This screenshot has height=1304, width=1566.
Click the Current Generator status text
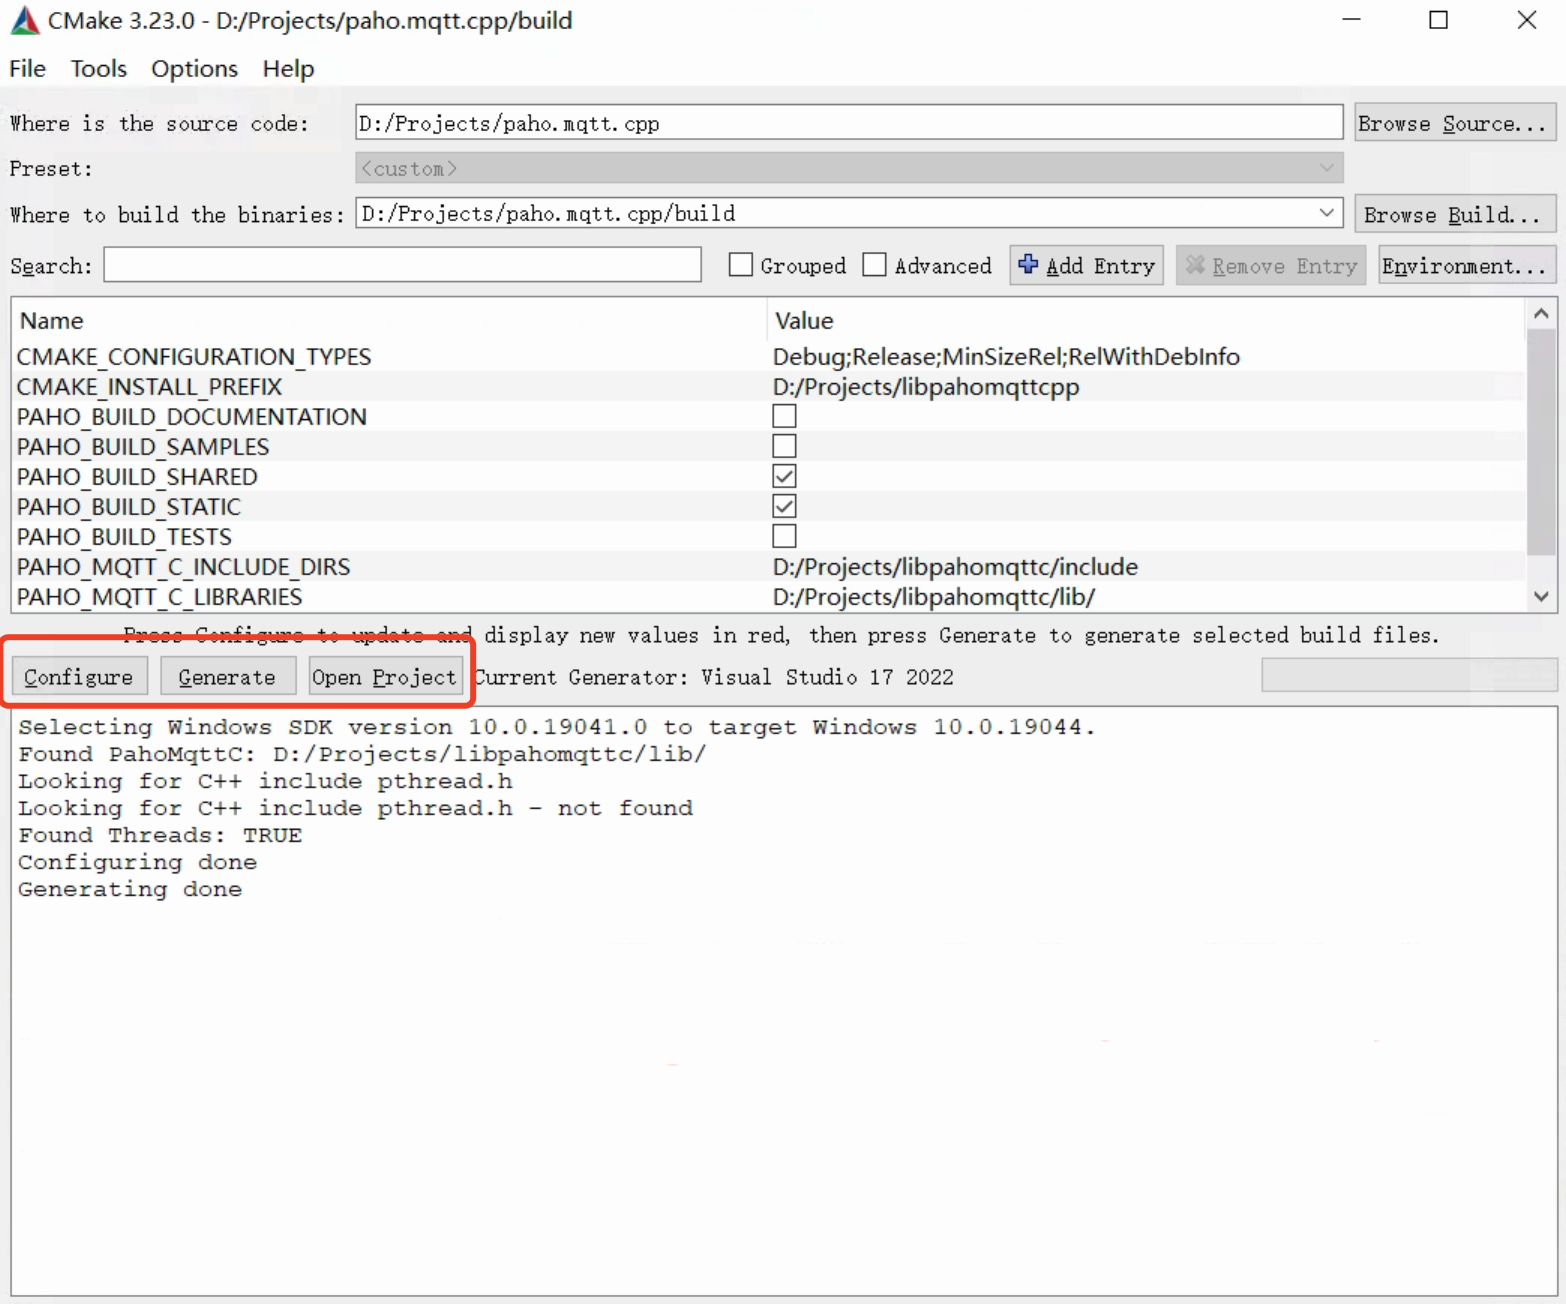point(714,677)
